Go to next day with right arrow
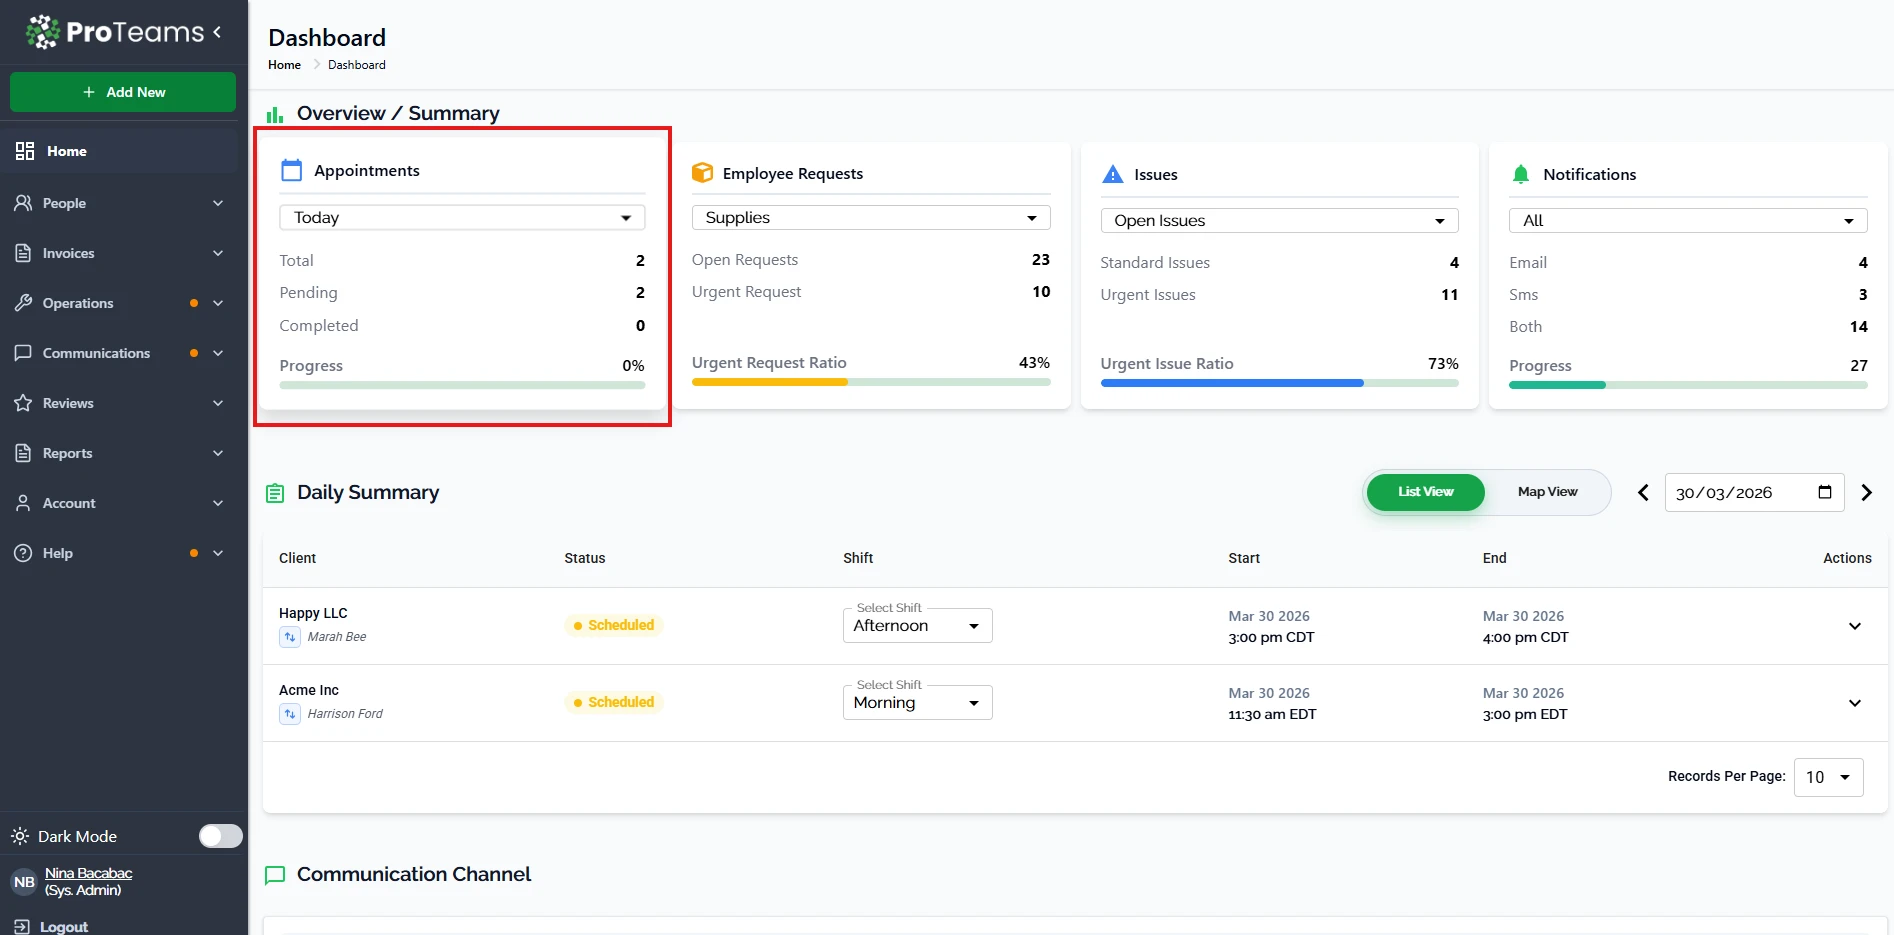 tap(1866, 492)
